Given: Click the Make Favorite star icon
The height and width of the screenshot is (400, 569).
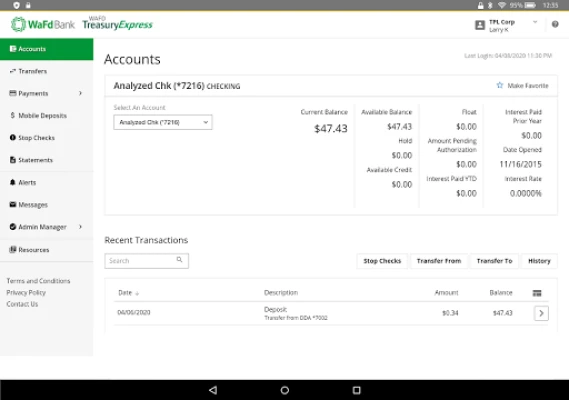Looking at the screenshot, I should 500,85.
